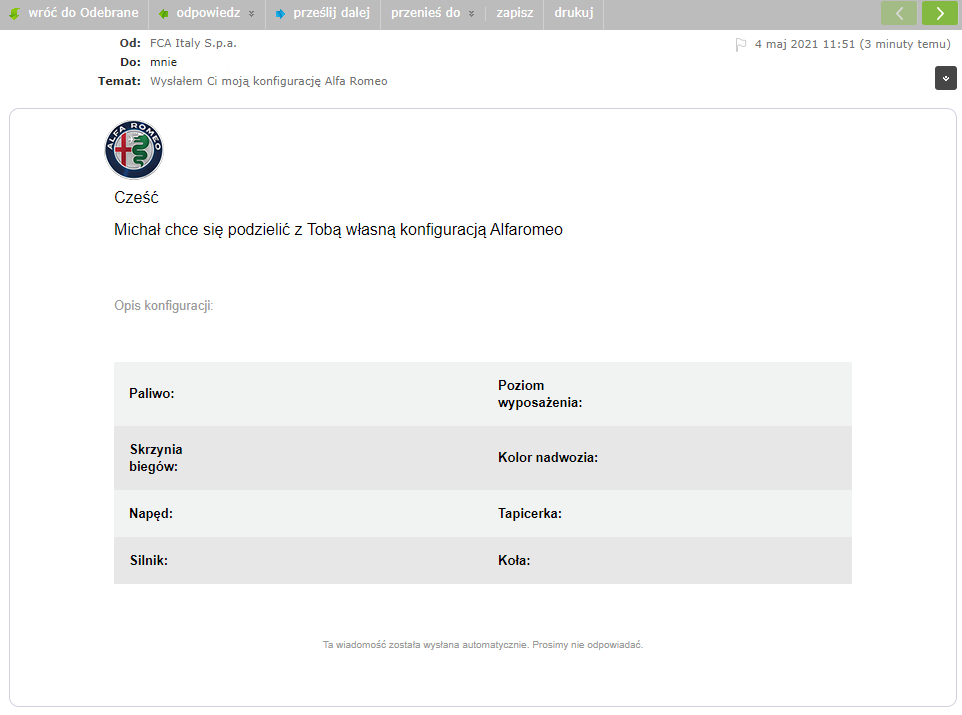Click the Skrzynia biegów table cell
The image size is (962, 715).
click(298, 458)
